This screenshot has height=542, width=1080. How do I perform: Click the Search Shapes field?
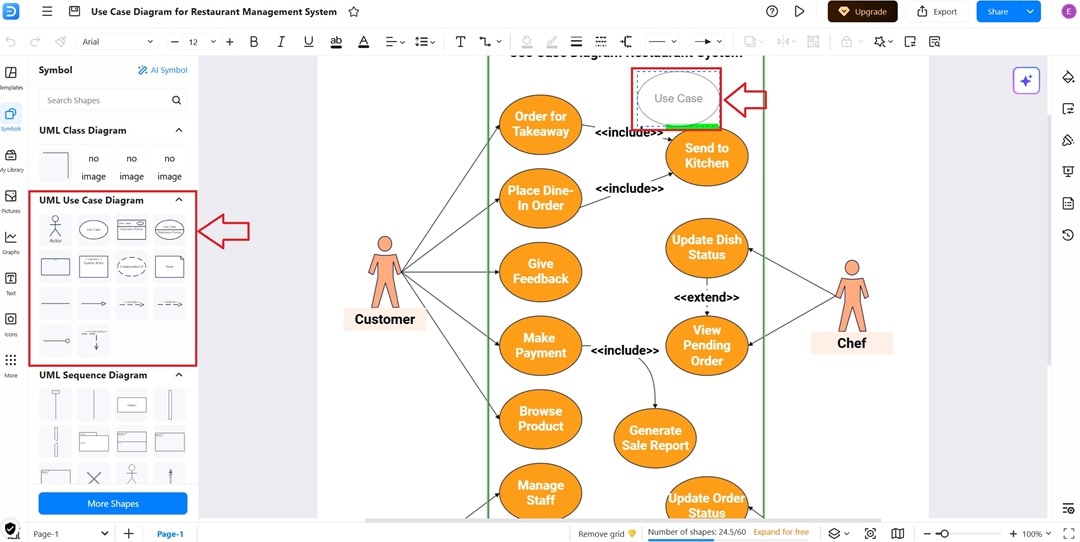[x=113, y=101]
